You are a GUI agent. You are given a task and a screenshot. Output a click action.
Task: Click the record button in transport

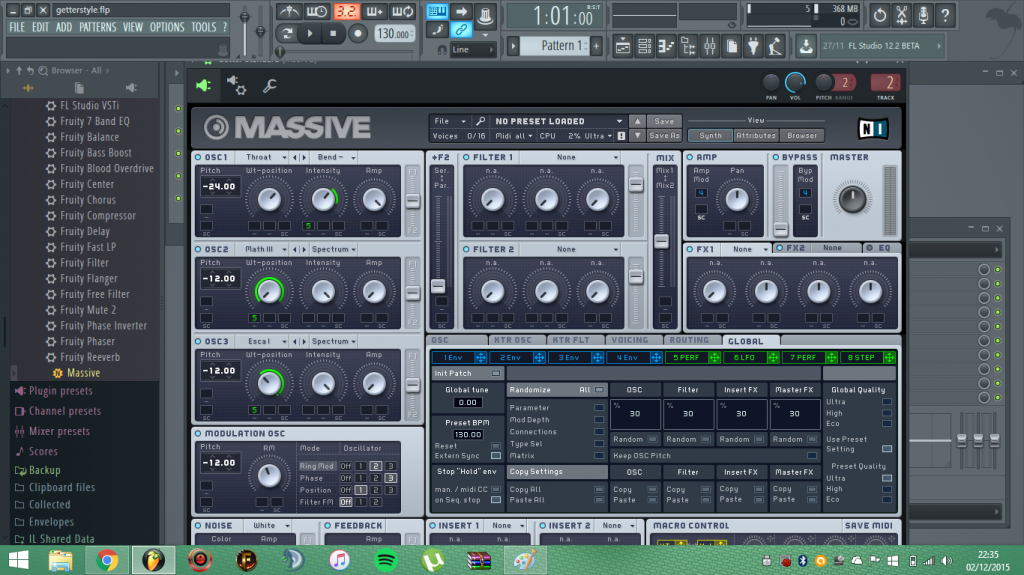[357, 33]
